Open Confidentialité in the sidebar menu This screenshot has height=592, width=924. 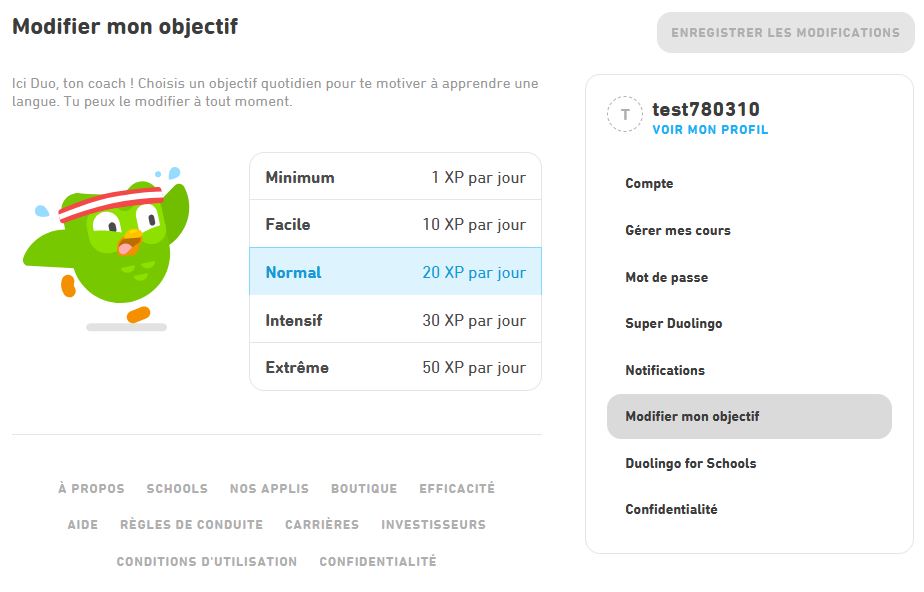click(x=671, y=509)
